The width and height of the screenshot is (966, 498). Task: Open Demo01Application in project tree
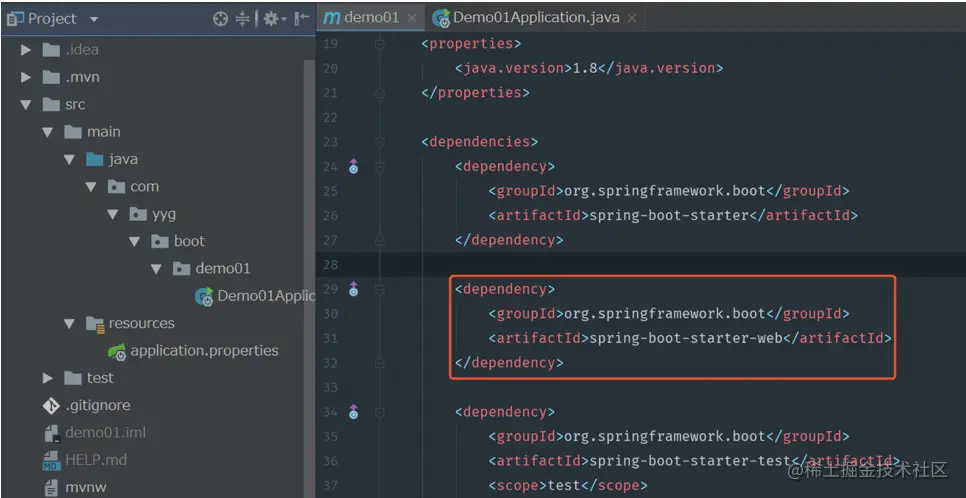[x=266, y=296]
